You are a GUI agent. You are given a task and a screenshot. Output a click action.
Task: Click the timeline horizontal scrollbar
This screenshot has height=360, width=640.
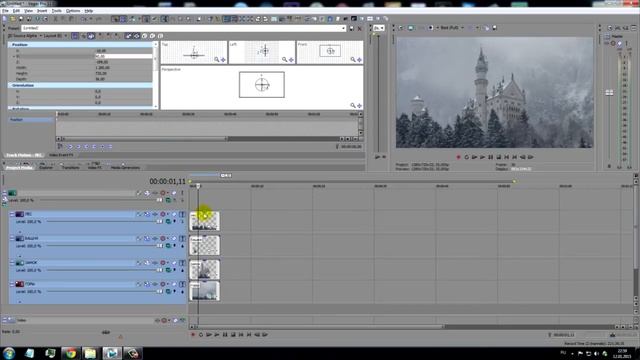click(x=320, y=327)
